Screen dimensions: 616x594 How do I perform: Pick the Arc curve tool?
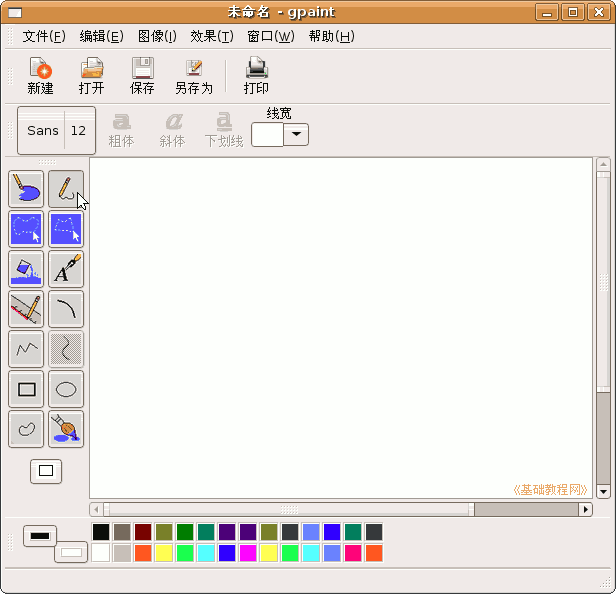point(66,309)
